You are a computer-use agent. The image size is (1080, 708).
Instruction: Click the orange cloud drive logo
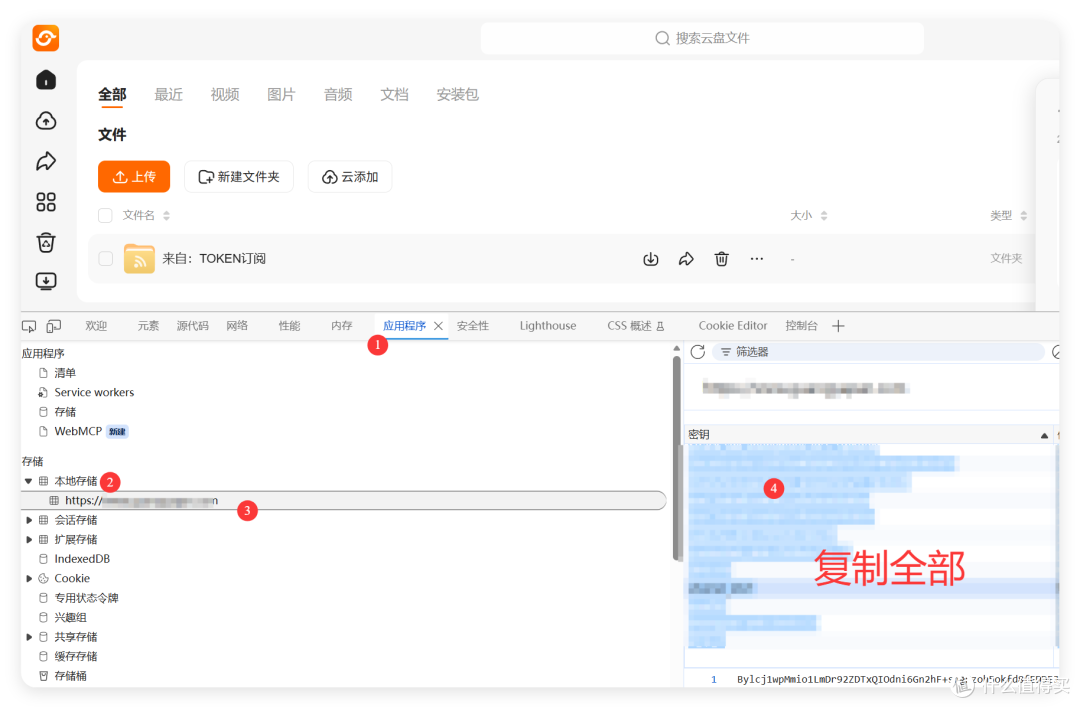45,38
